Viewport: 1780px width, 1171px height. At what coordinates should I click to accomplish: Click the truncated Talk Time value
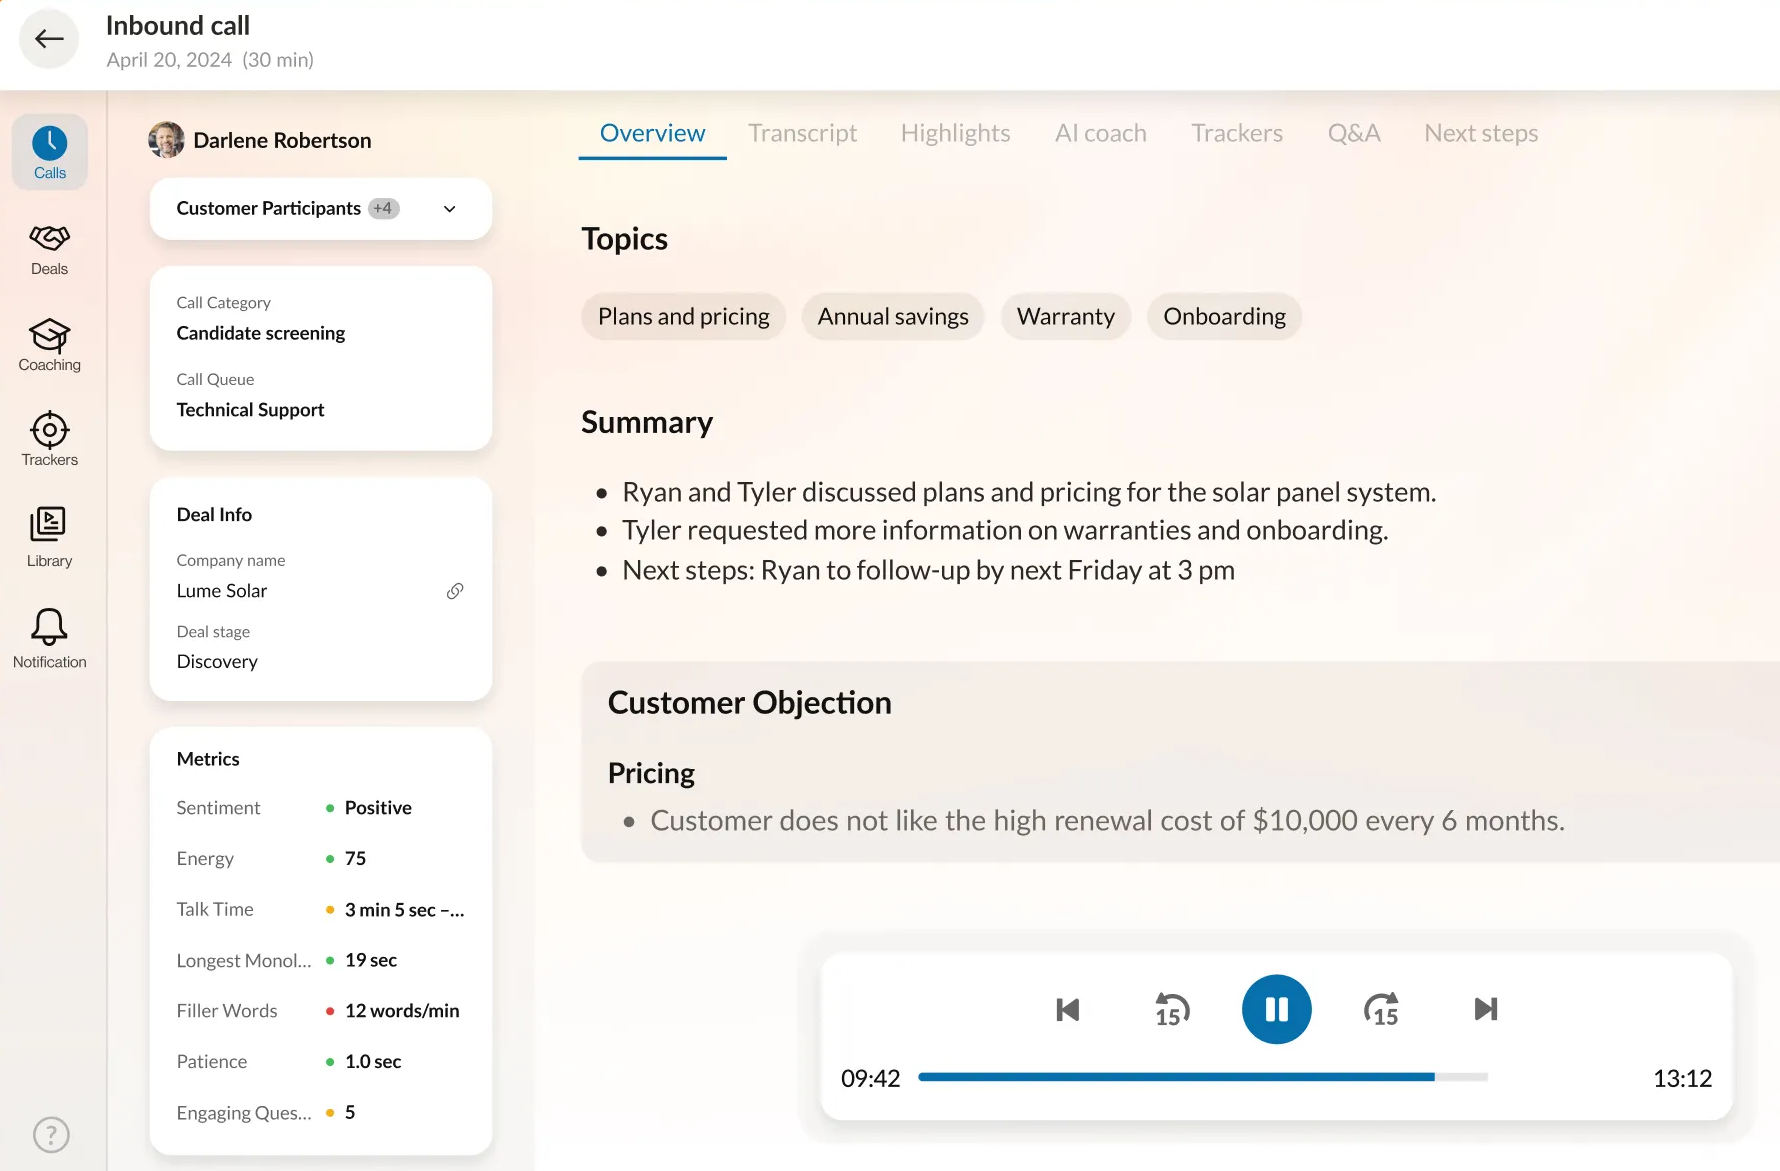pos(405,910)
